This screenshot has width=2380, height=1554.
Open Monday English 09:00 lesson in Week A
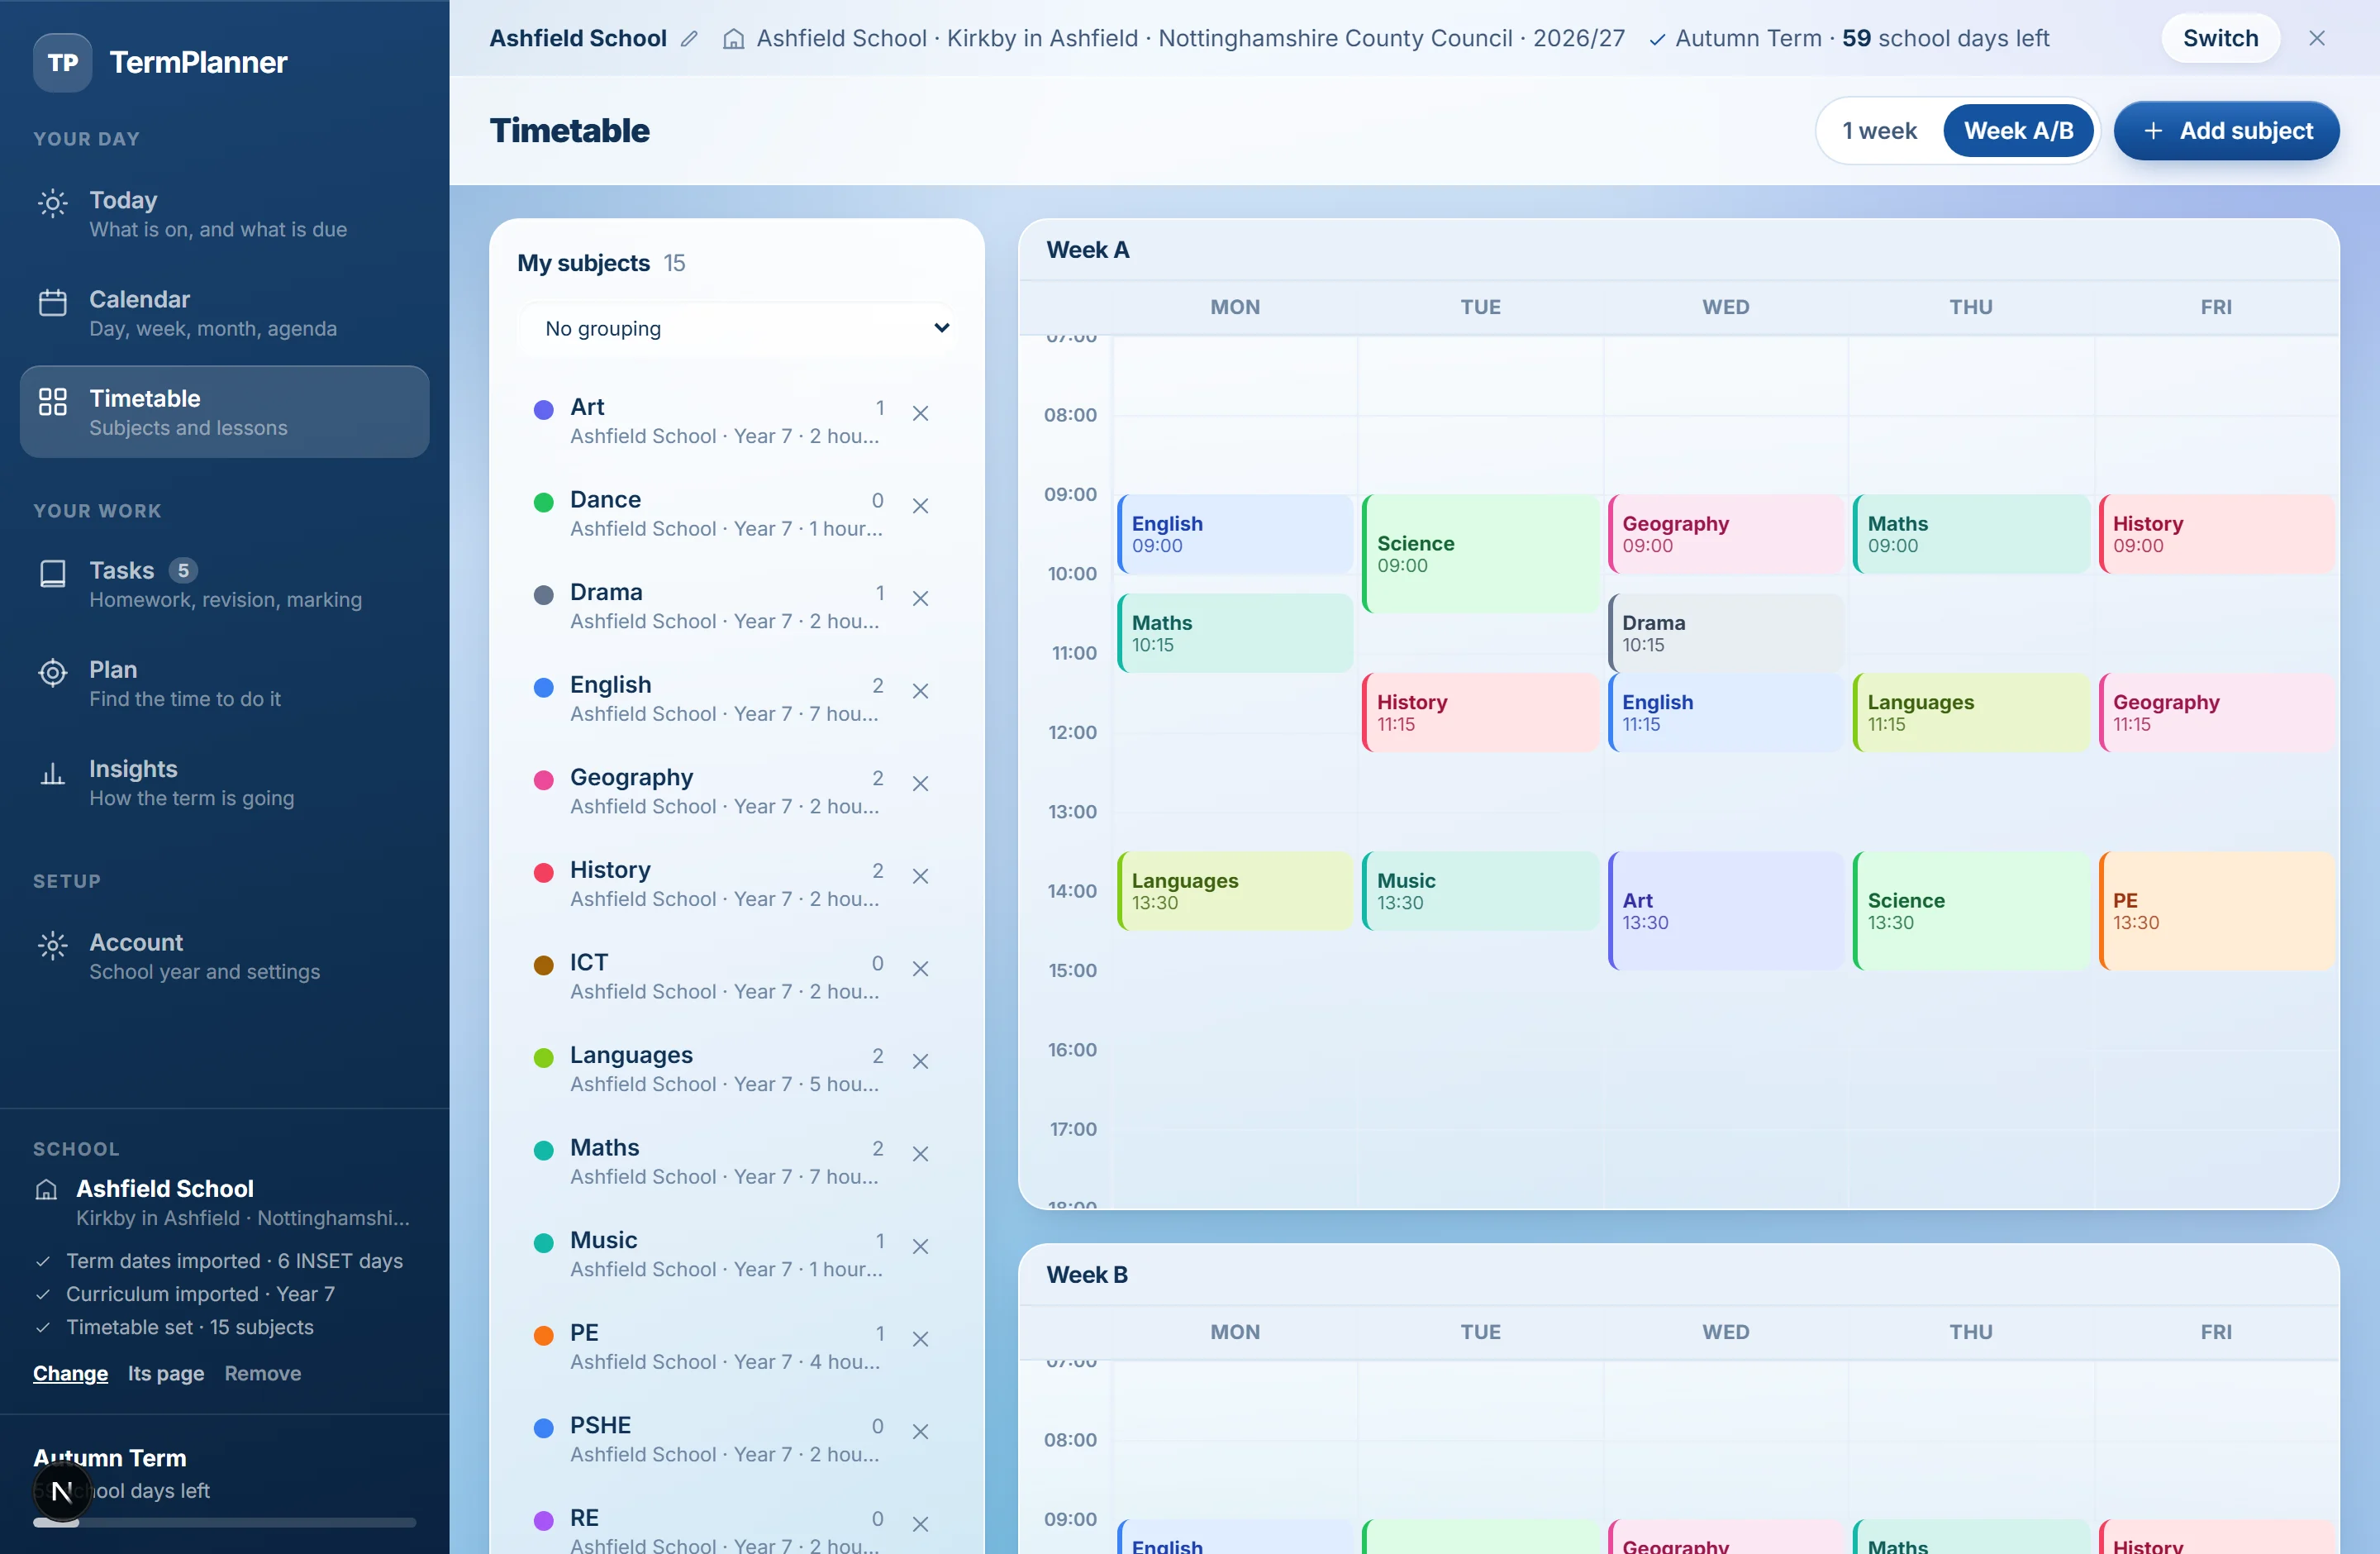pos(1234,534)
